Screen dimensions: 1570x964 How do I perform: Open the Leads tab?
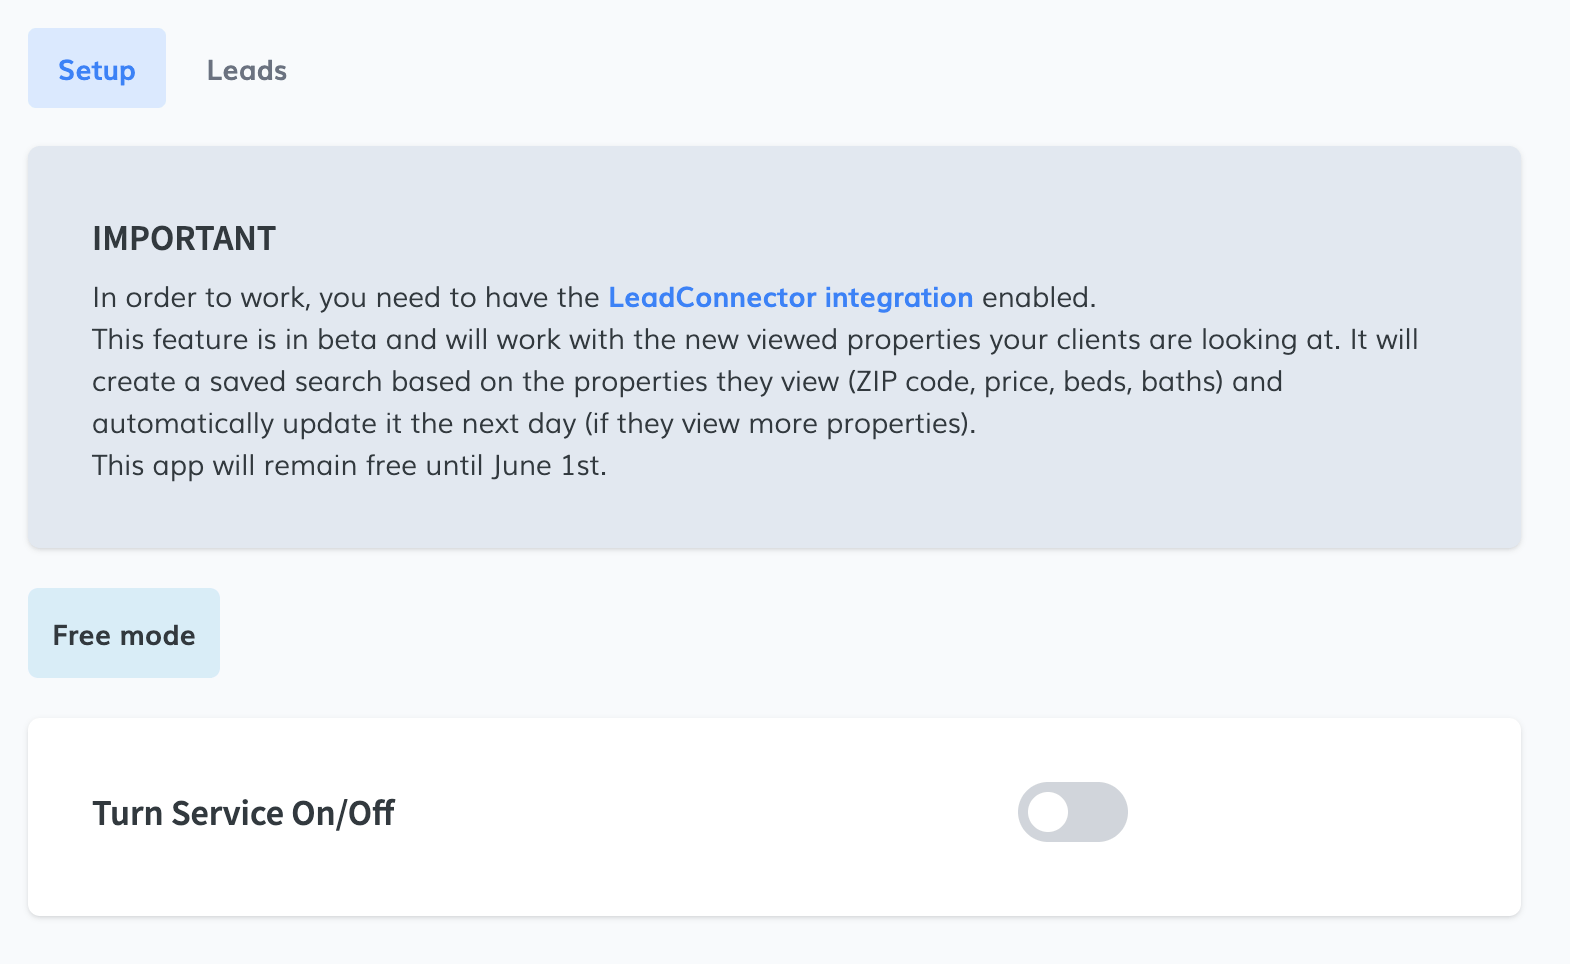[x=247, y=70]
